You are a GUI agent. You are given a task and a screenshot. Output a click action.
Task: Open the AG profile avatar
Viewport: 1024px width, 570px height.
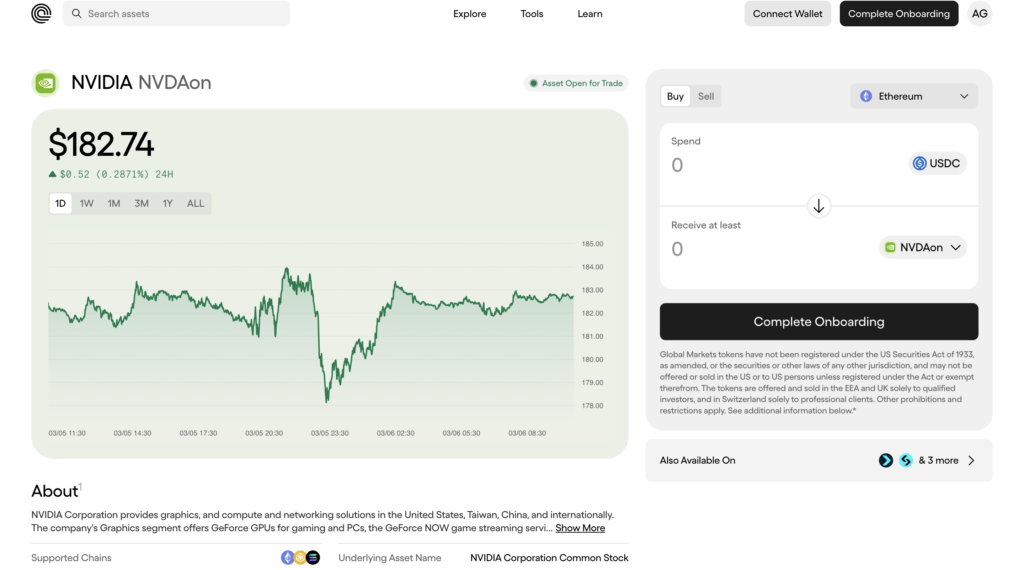click(980, 14)
